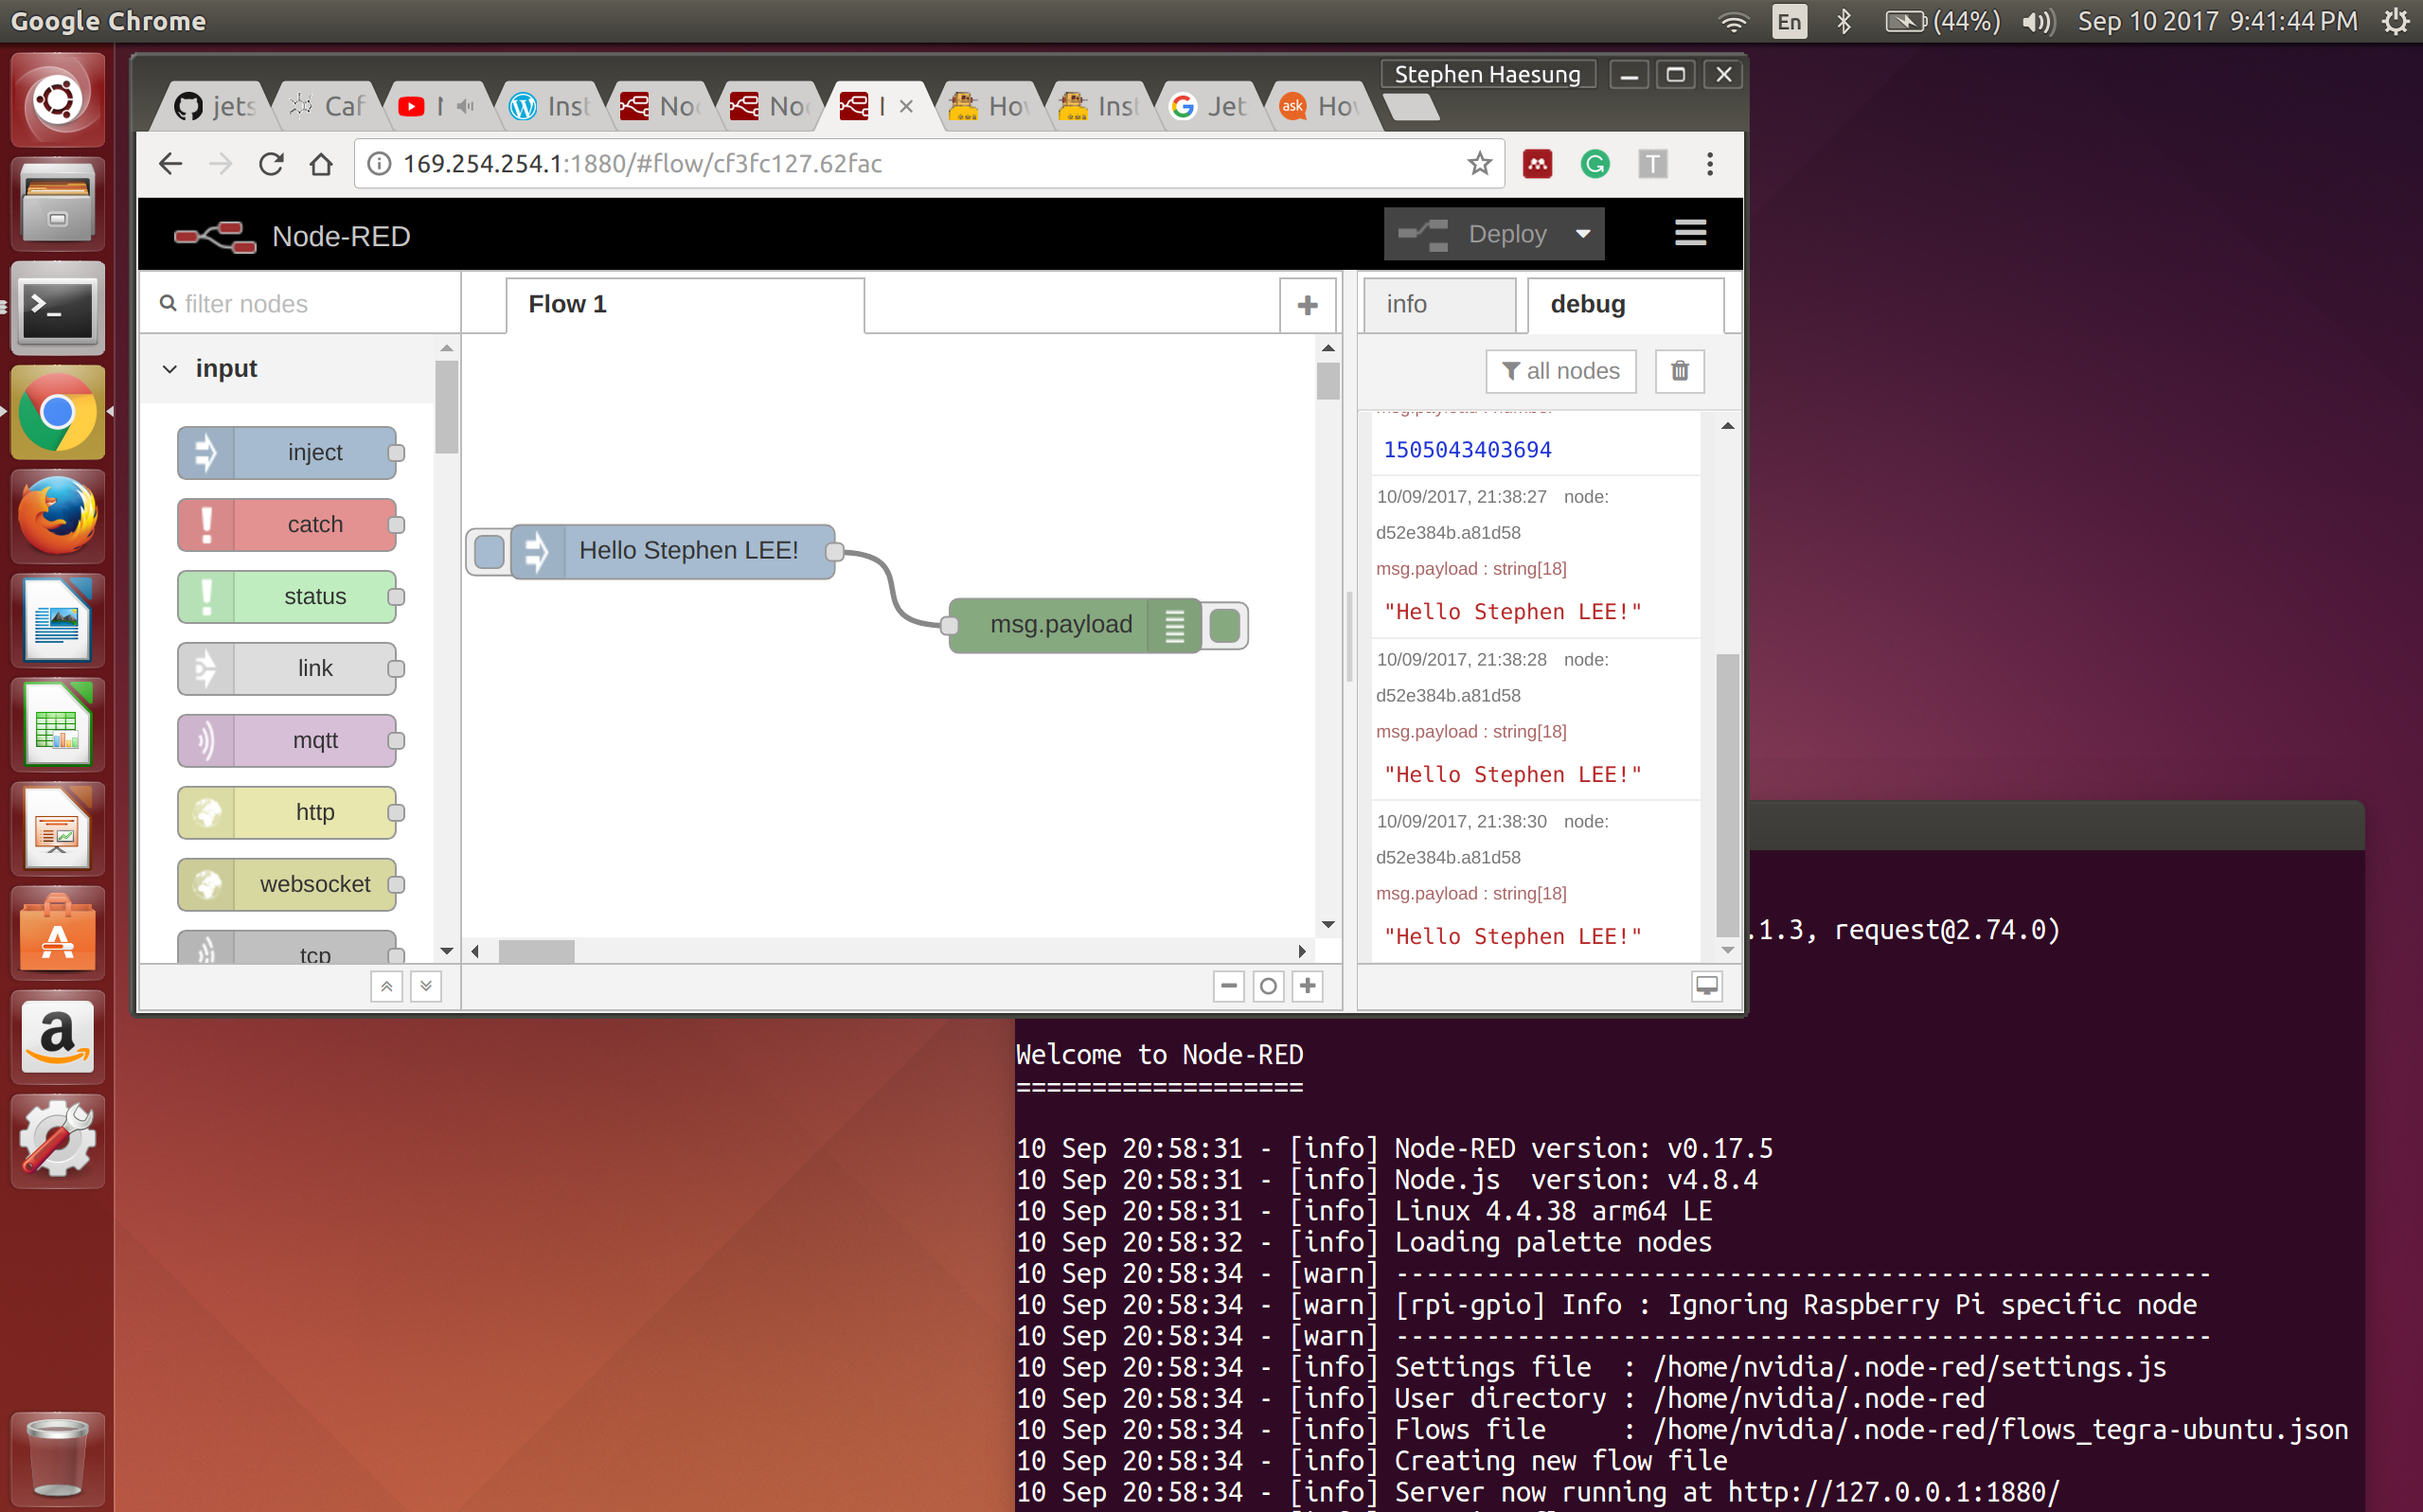Navigate back in Chrome
The height and width of the screenshot is (1512, 2423).
click(171, 164)
